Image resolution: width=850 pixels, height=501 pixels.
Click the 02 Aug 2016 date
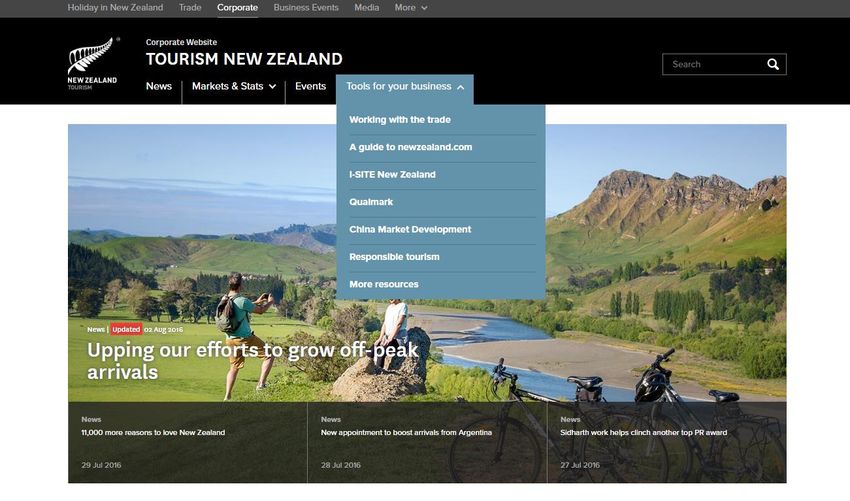point(163,330)
